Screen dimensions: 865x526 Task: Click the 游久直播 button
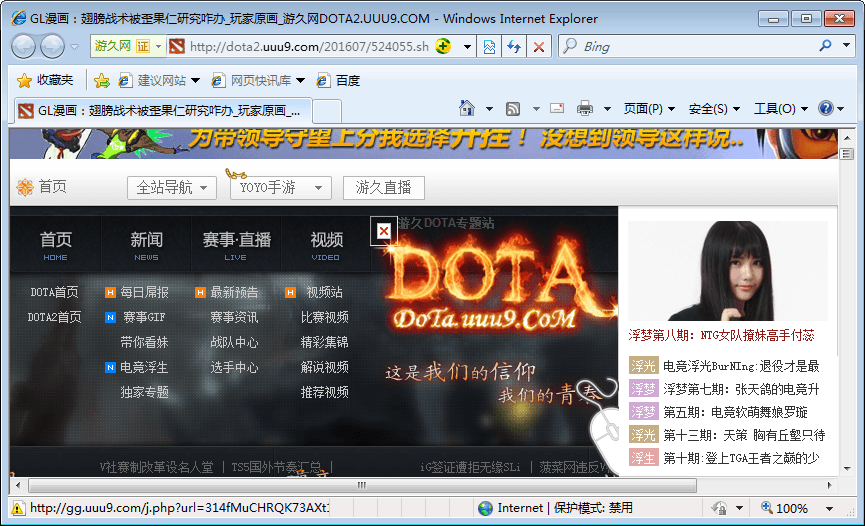pos(384,188)
